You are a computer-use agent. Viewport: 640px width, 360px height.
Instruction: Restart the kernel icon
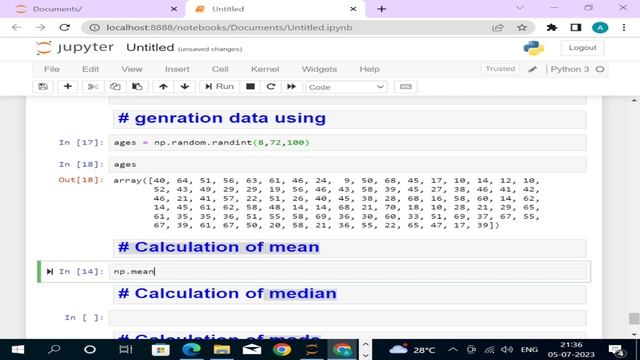point(271,87)
